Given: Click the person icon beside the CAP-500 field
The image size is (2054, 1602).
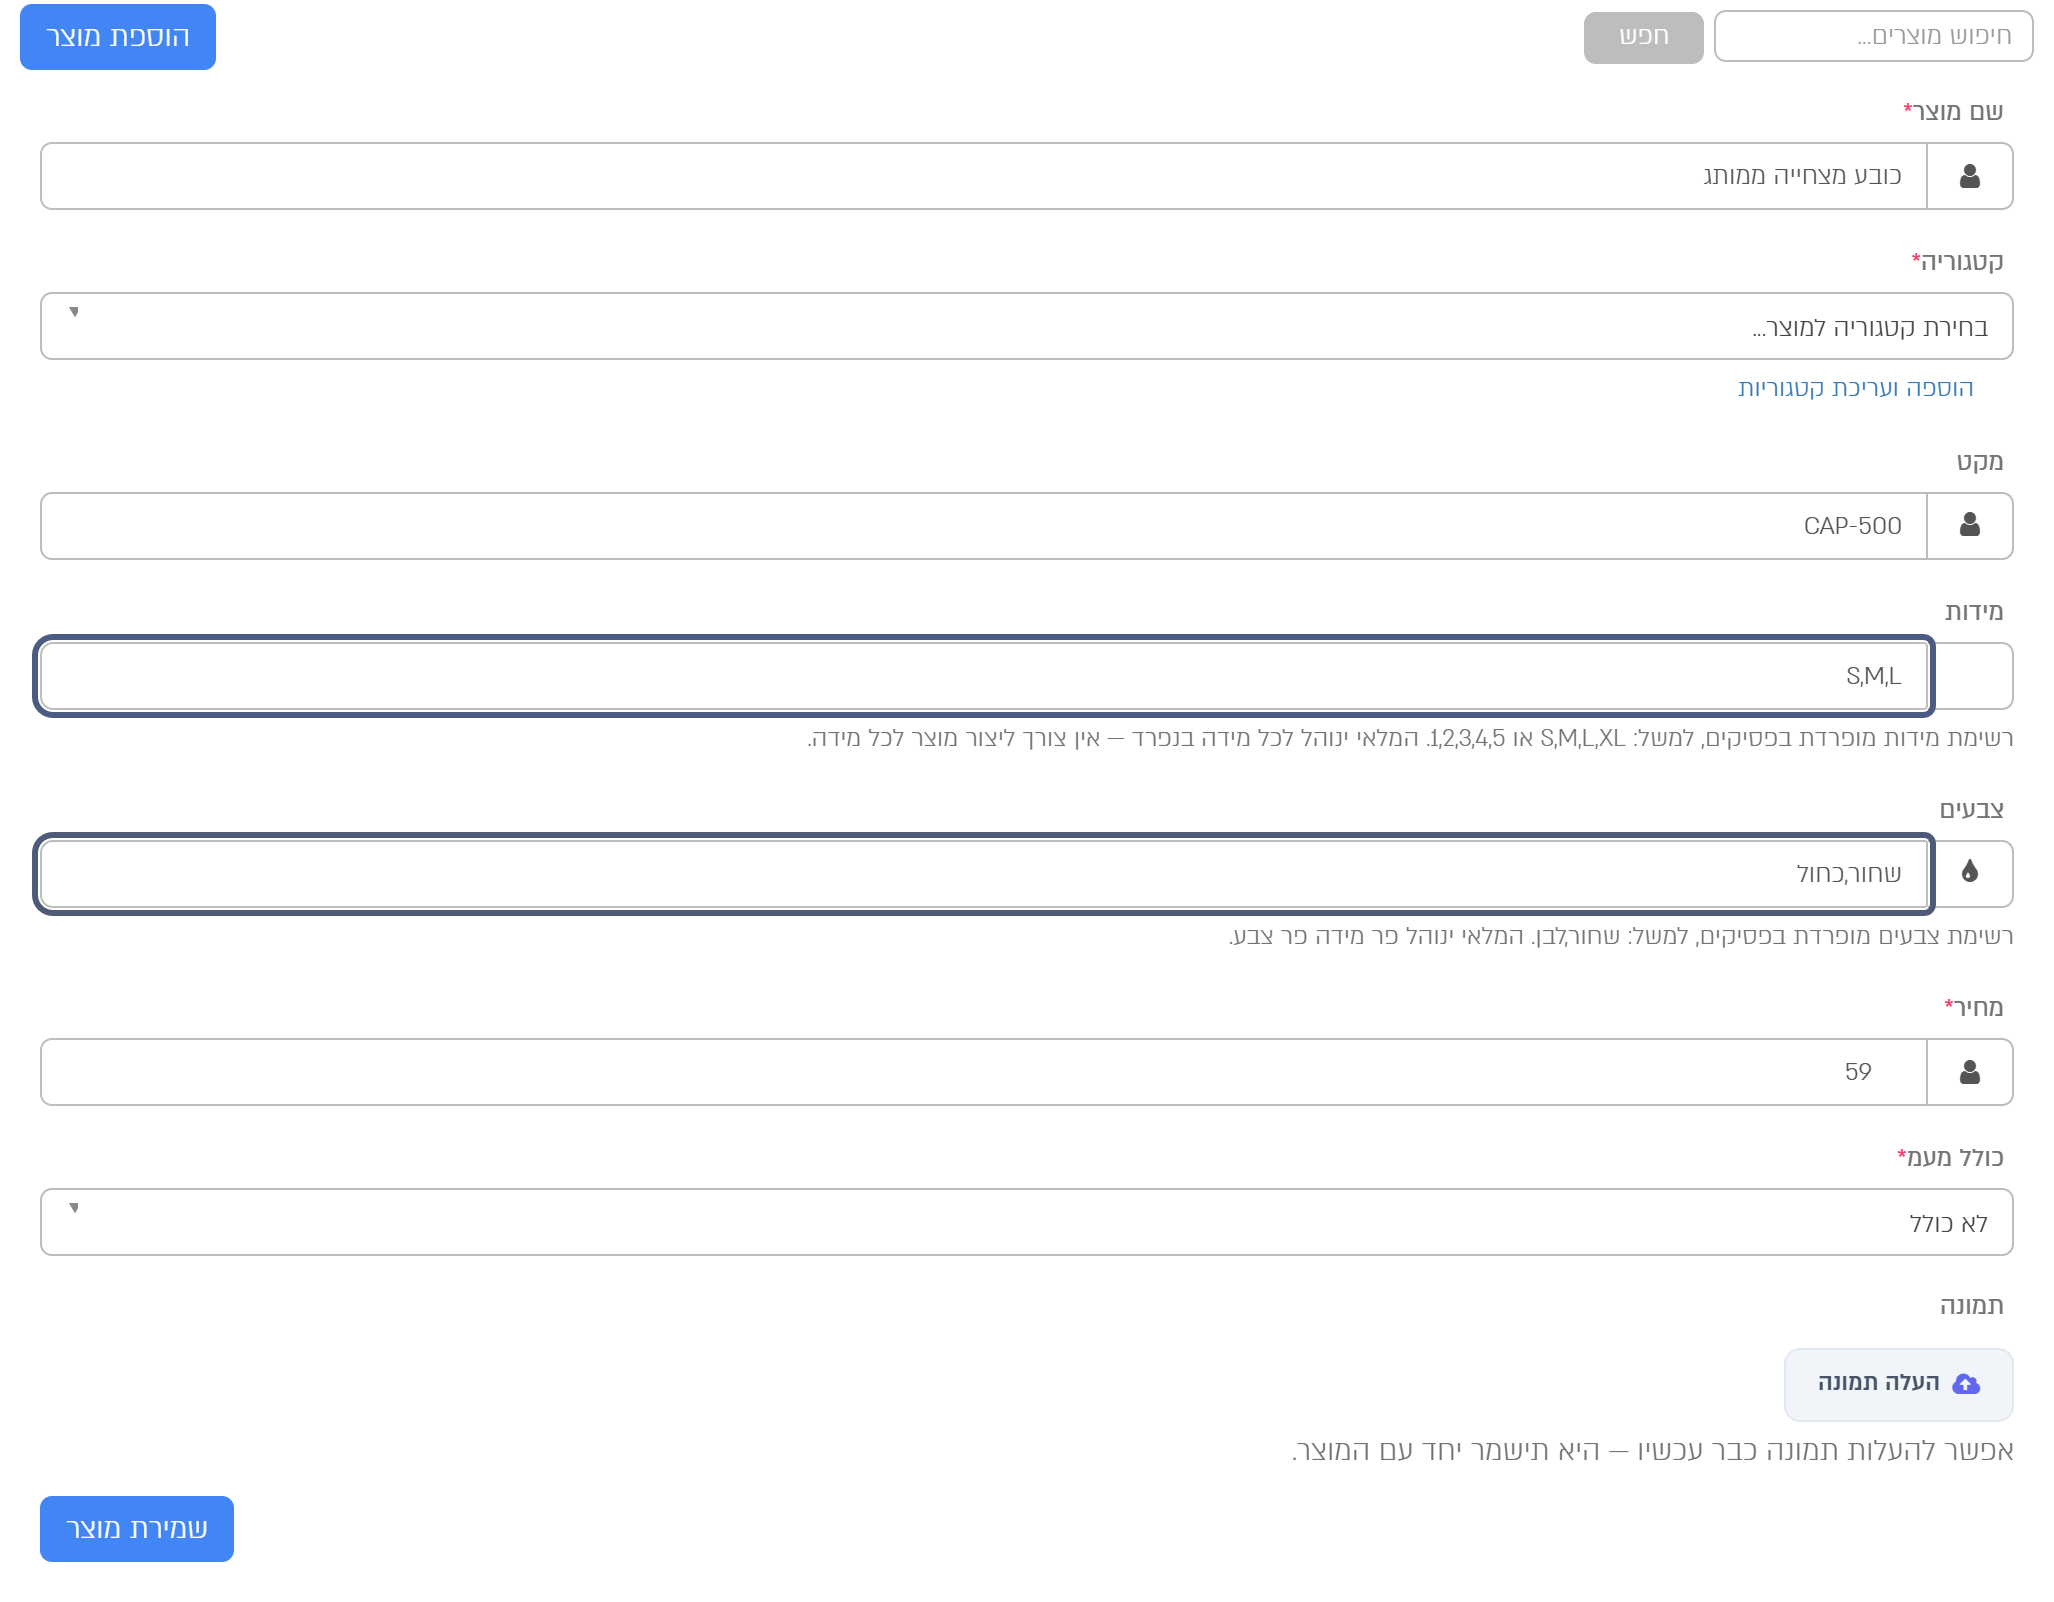Looking at the screenshot, I should tap(1969, 524).
